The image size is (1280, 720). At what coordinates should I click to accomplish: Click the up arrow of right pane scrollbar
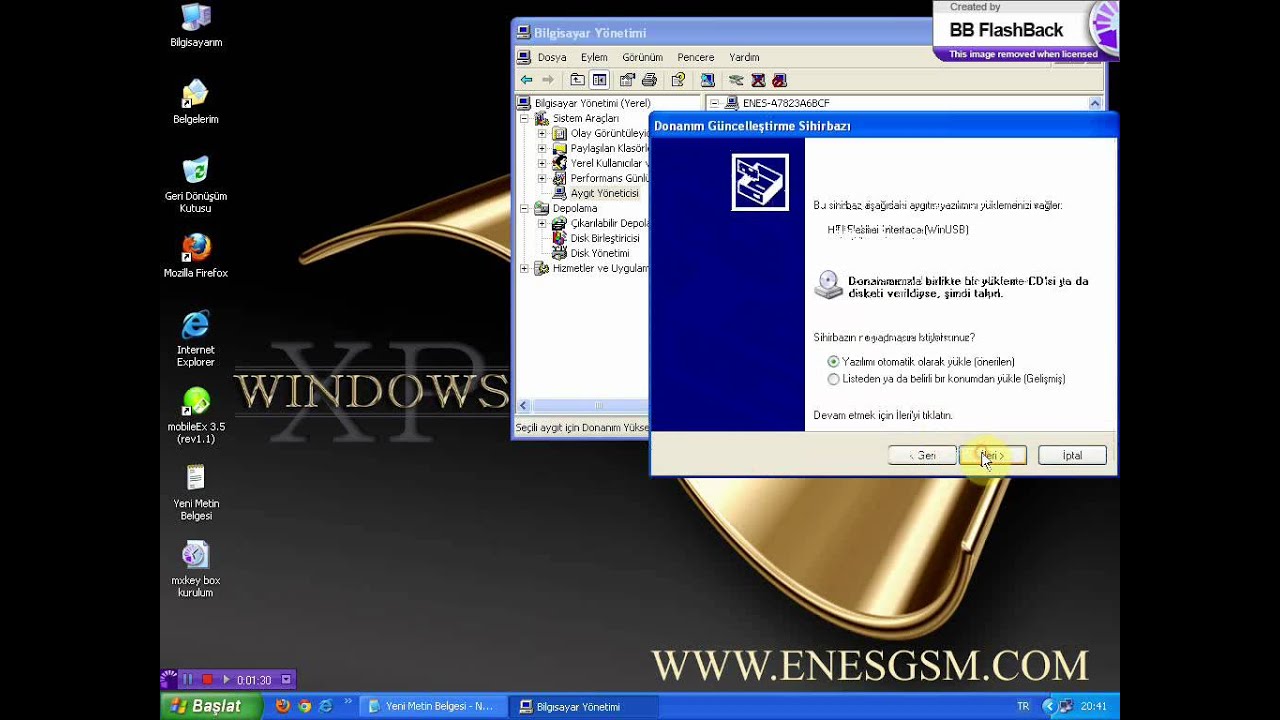pyautogui.click(x=1095, y=103)
